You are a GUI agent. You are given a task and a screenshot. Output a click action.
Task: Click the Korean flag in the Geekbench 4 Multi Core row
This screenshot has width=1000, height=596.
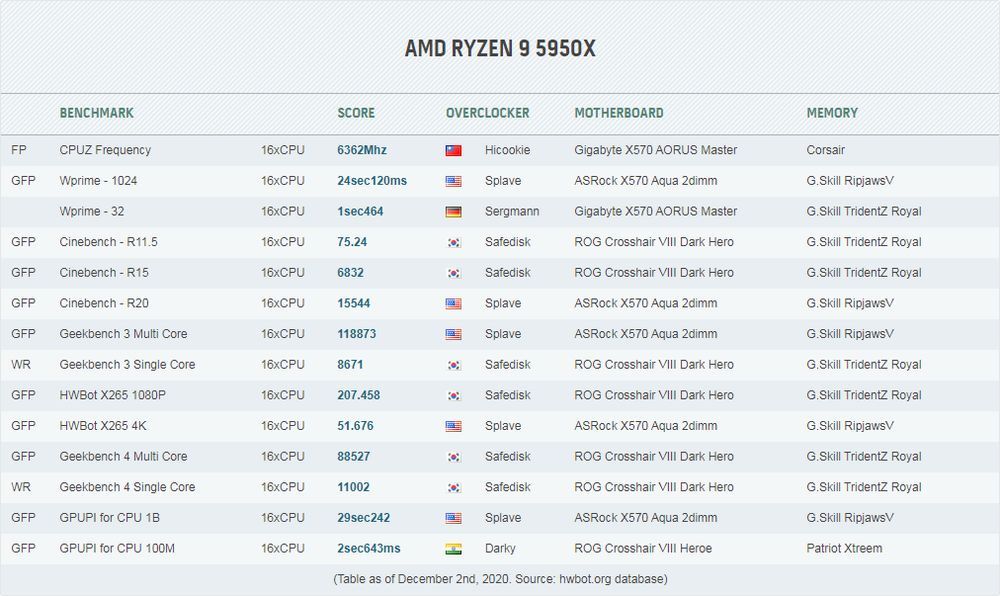click(x=453, y=456)
